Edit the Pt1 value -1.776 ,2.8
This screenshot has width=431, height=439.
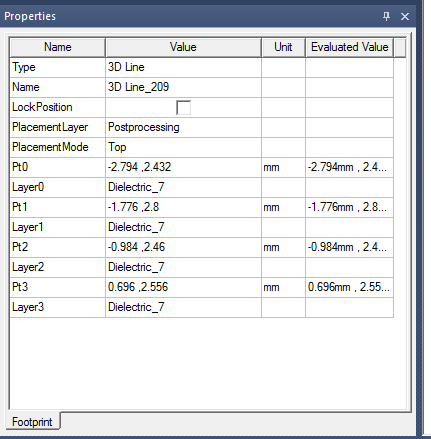(x=183, y=207)
